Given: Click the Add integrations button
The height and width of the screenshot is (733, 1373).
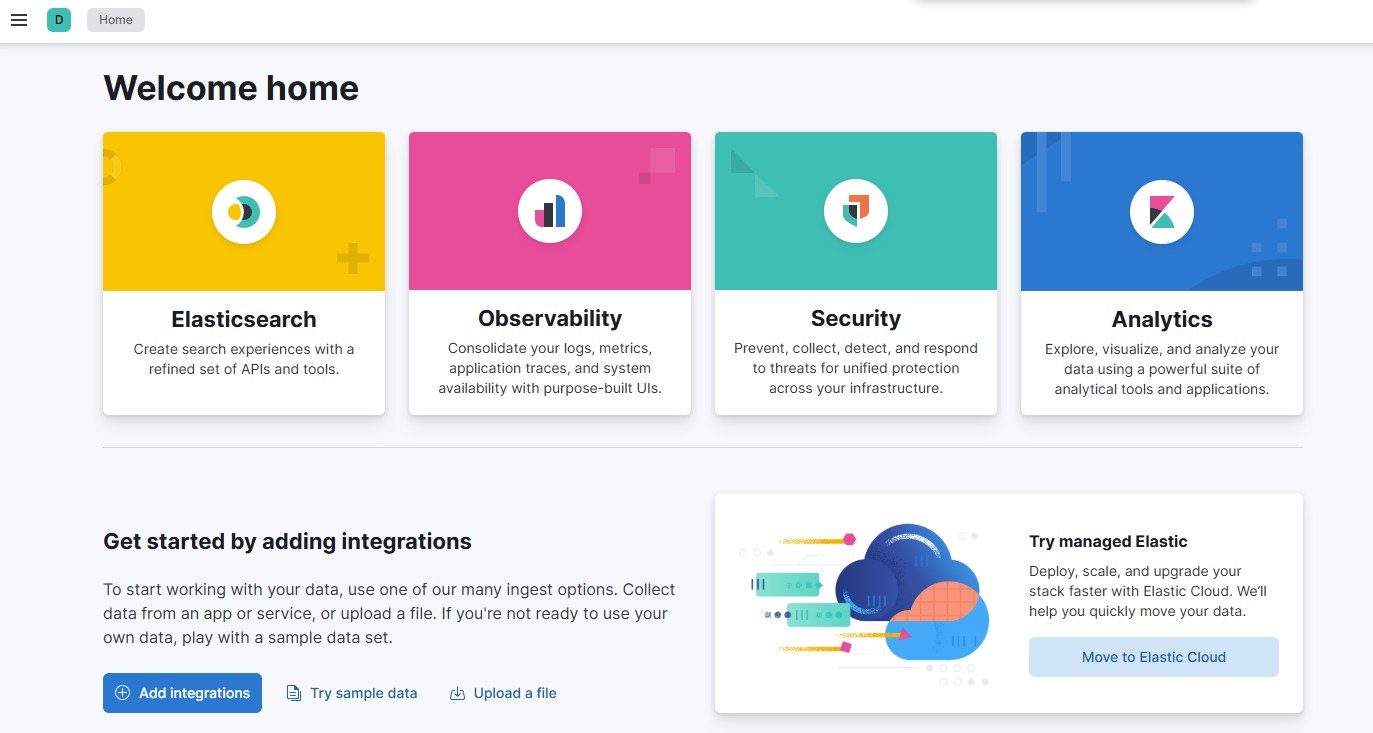Looking at the screenshot, I should pyautogui.click(x=182, y=693).
